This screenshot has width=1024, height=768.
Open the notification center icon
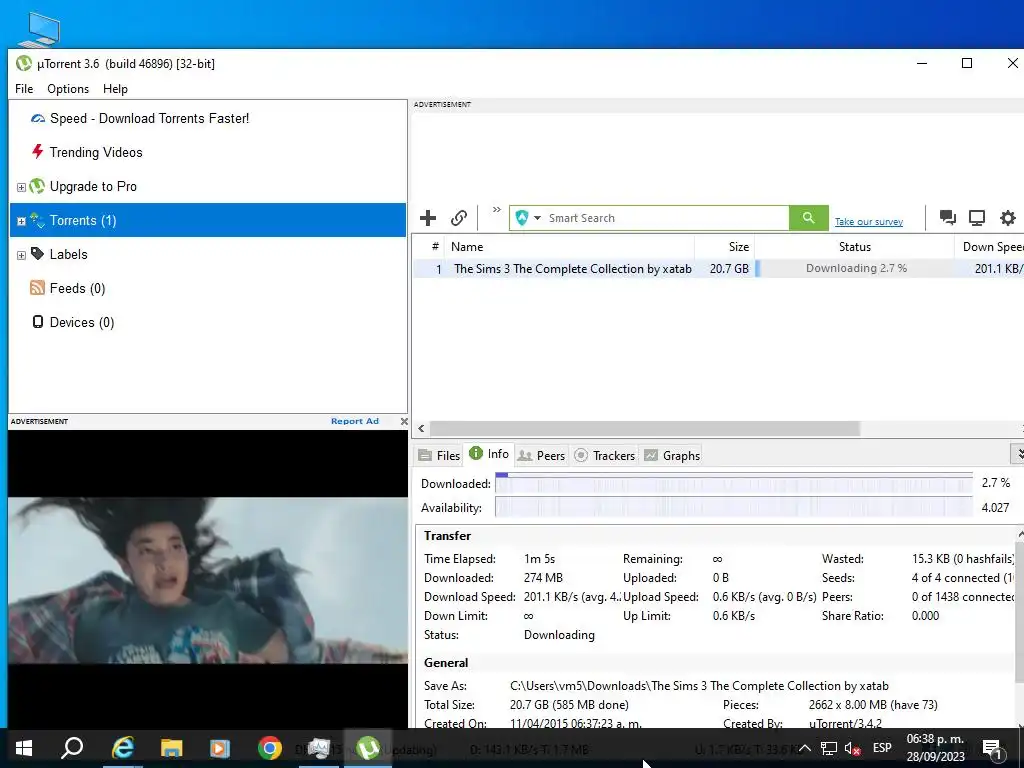coord(992,748)
